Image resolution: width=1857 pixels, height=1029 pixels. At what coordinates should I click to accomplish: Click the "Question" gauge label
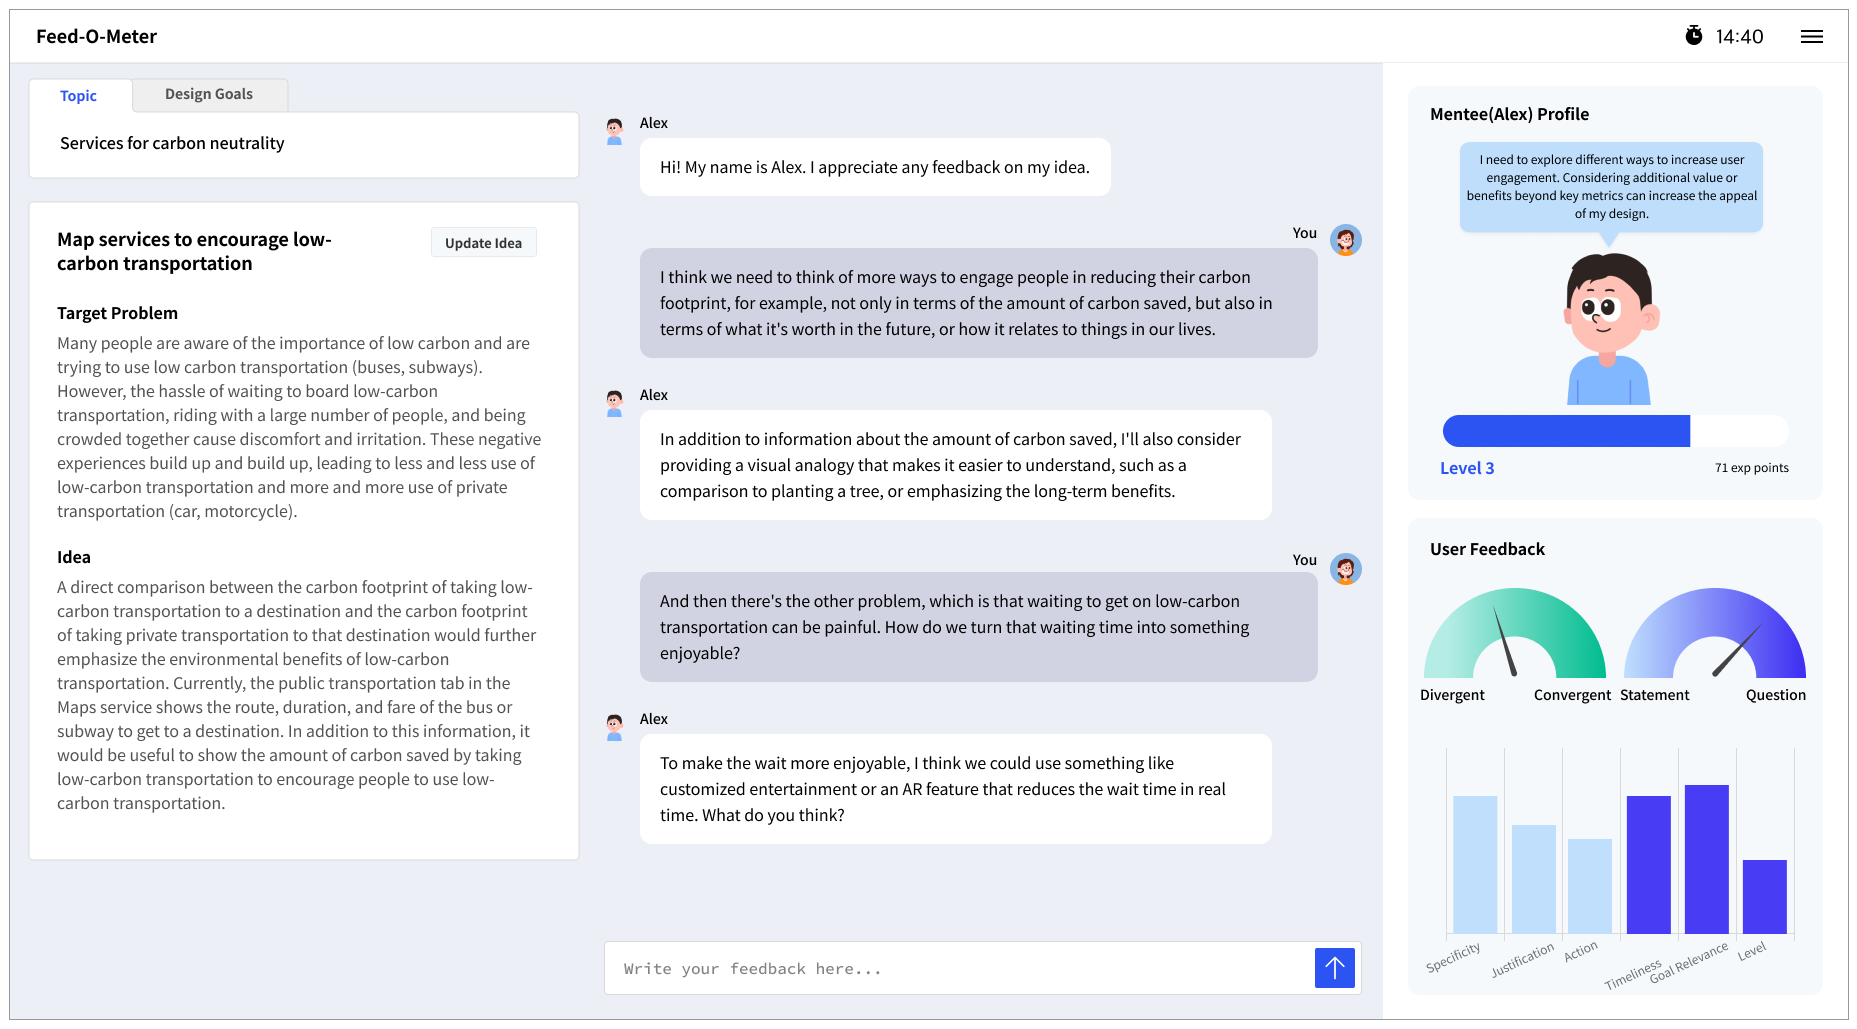1776,695
